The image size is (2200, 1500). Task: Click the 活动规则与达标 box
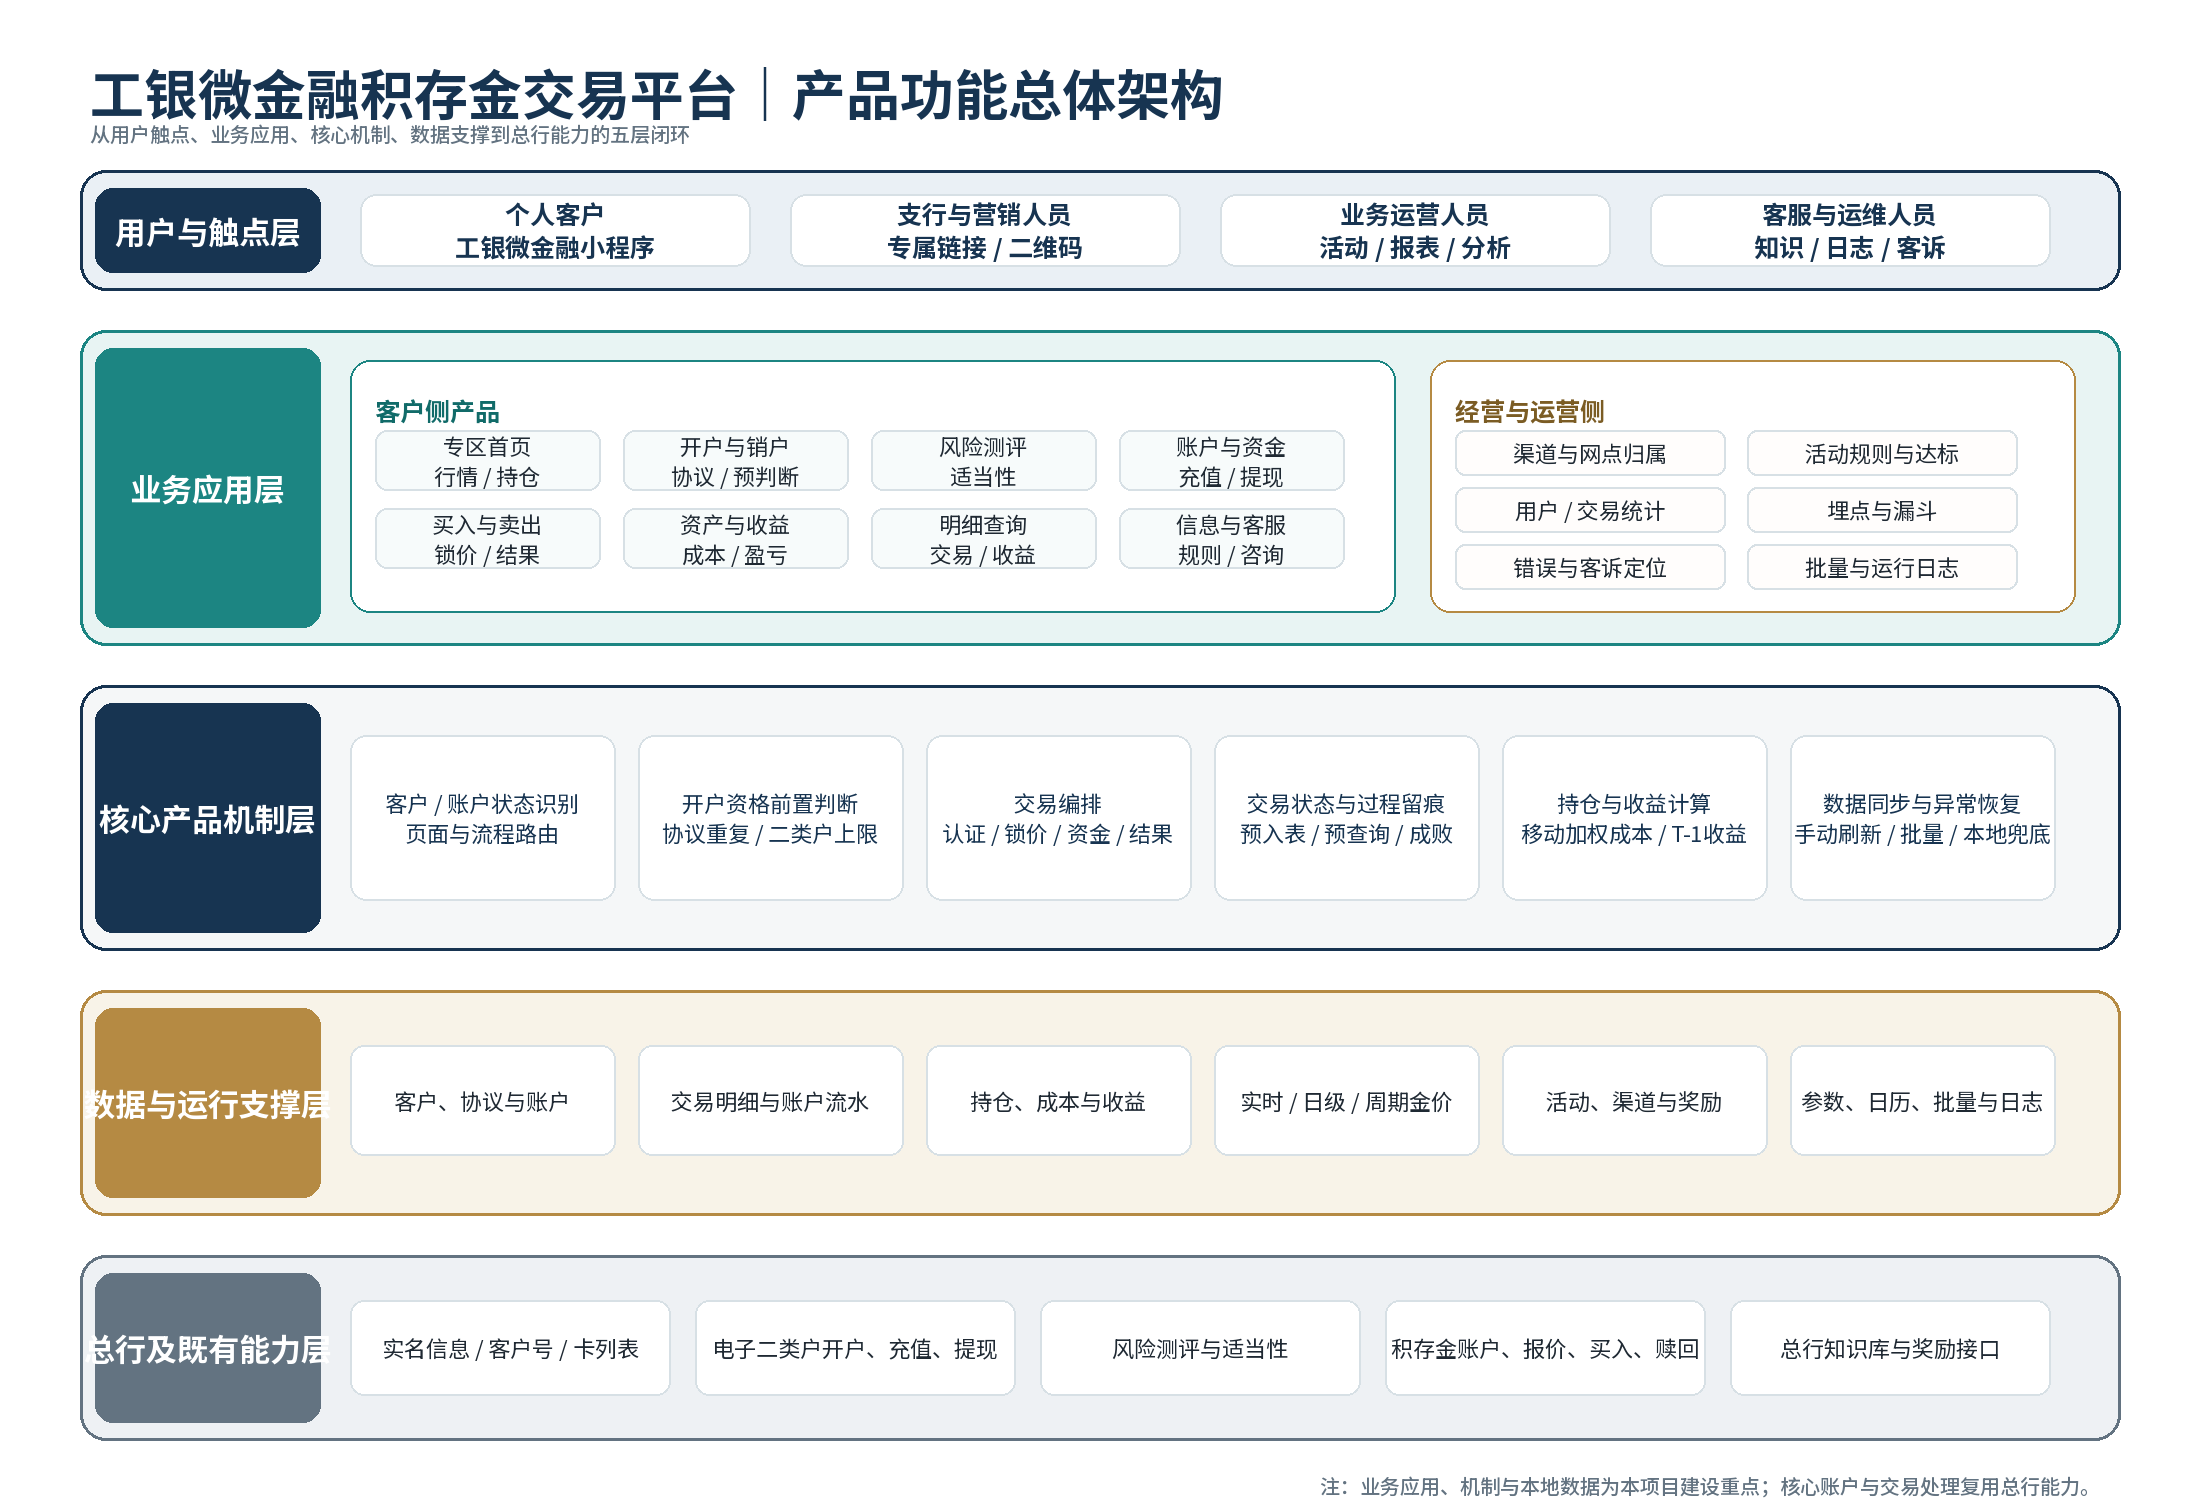1882,453
